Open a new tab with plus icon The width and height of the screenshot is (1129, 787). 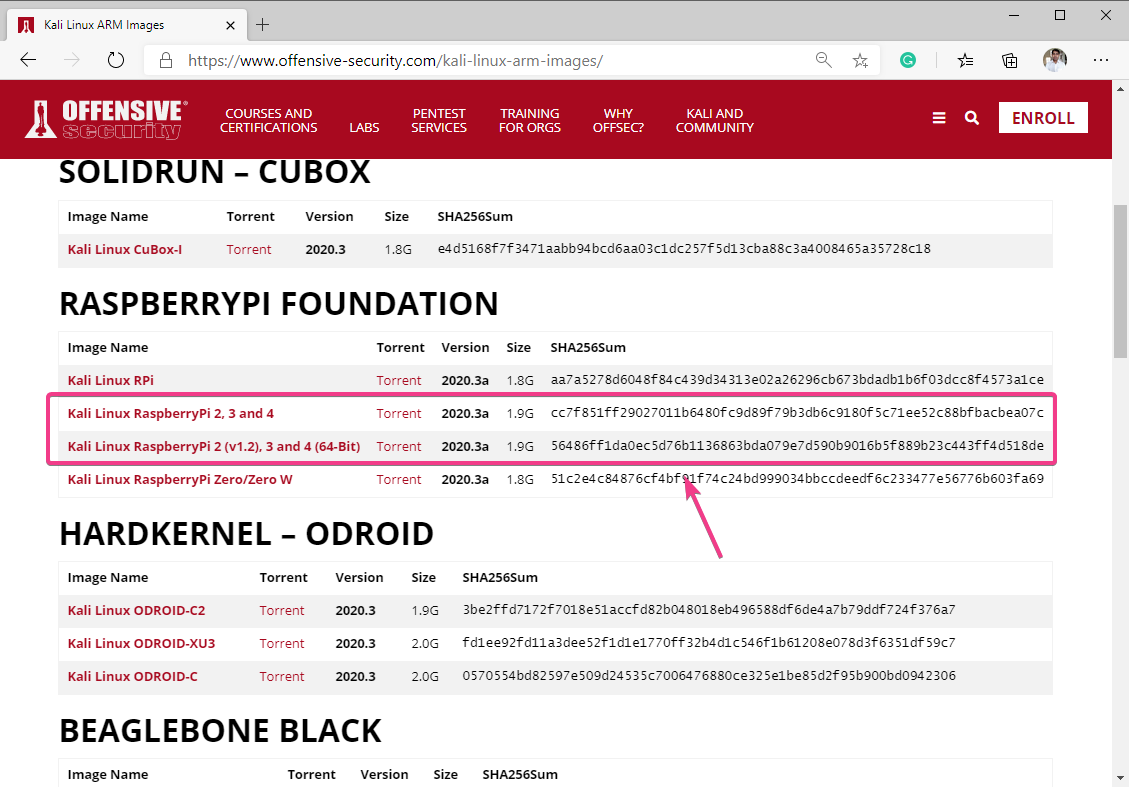[263, 24]
